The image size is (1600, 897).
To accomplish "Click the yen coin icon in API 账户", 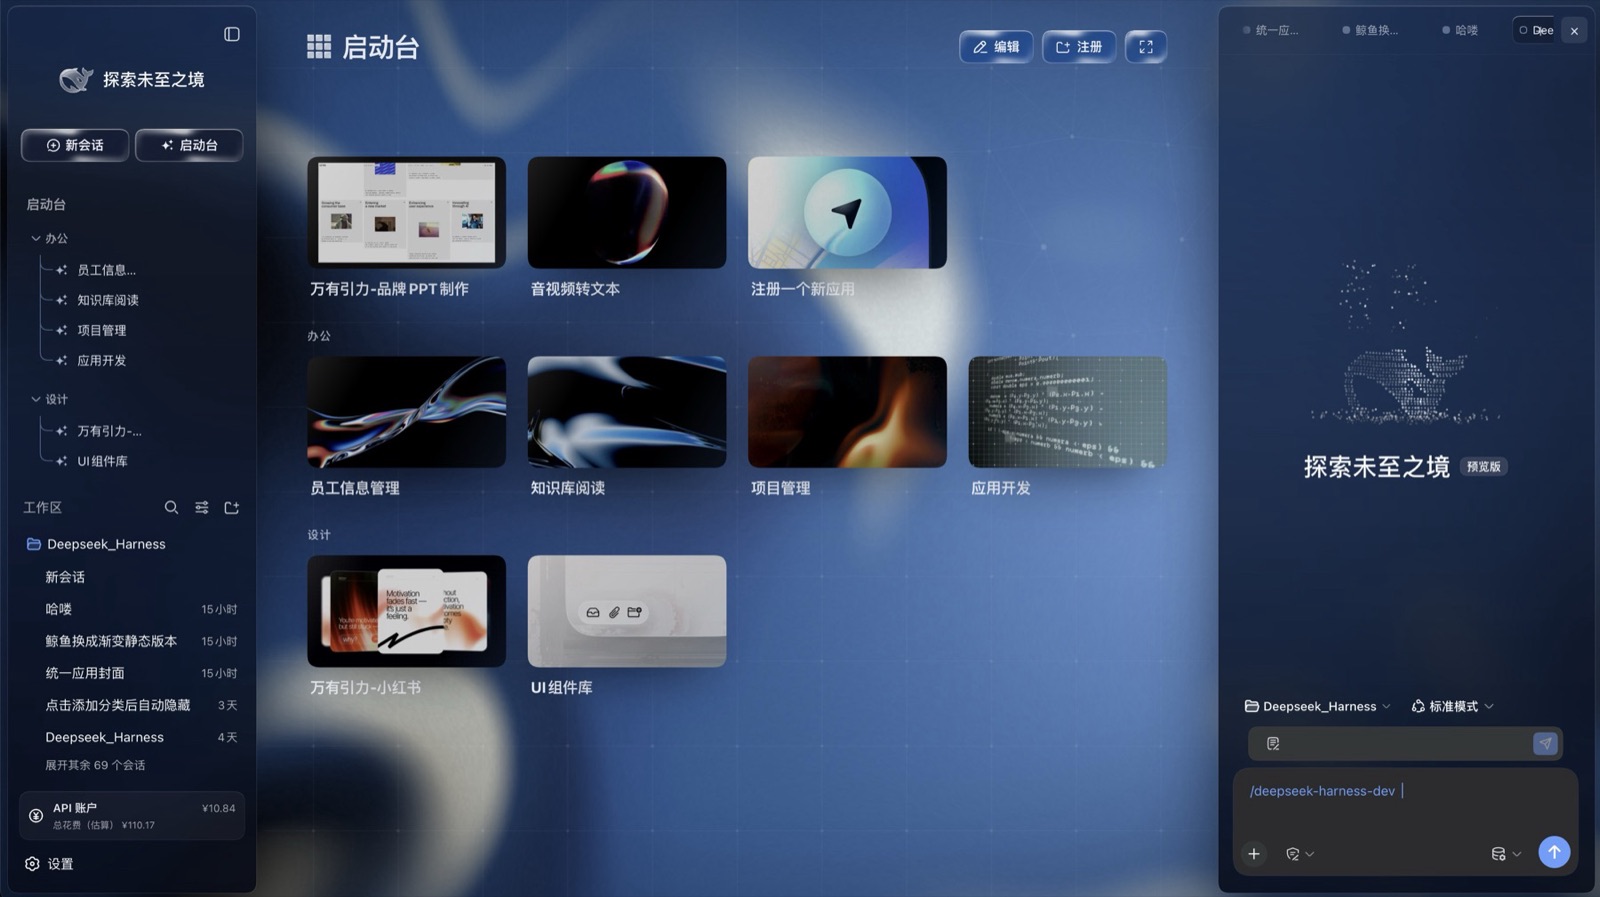I will pyautogui.click(x=36, y=816).
